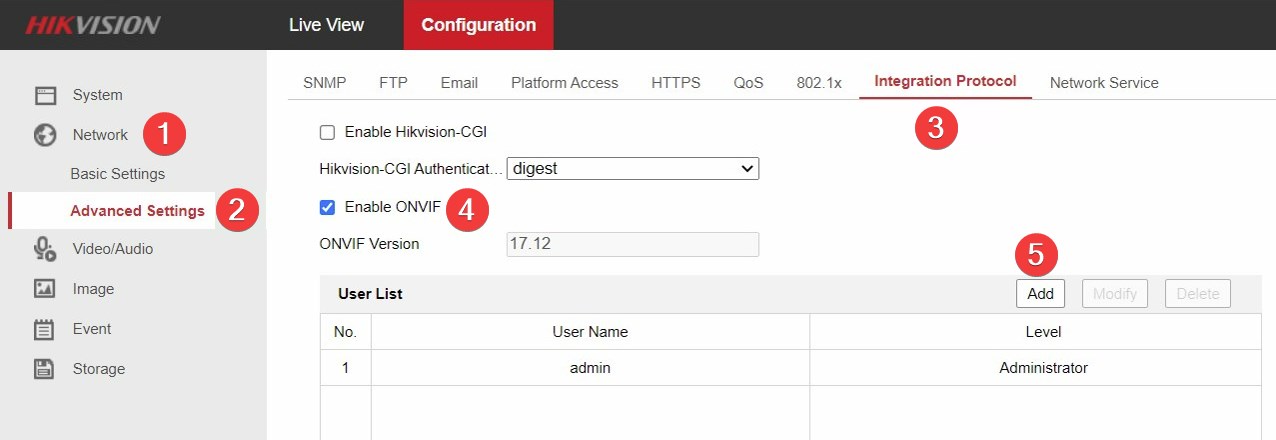Click the ONVIF Version field
The image size is (1276, 440).
coord(632,245)
